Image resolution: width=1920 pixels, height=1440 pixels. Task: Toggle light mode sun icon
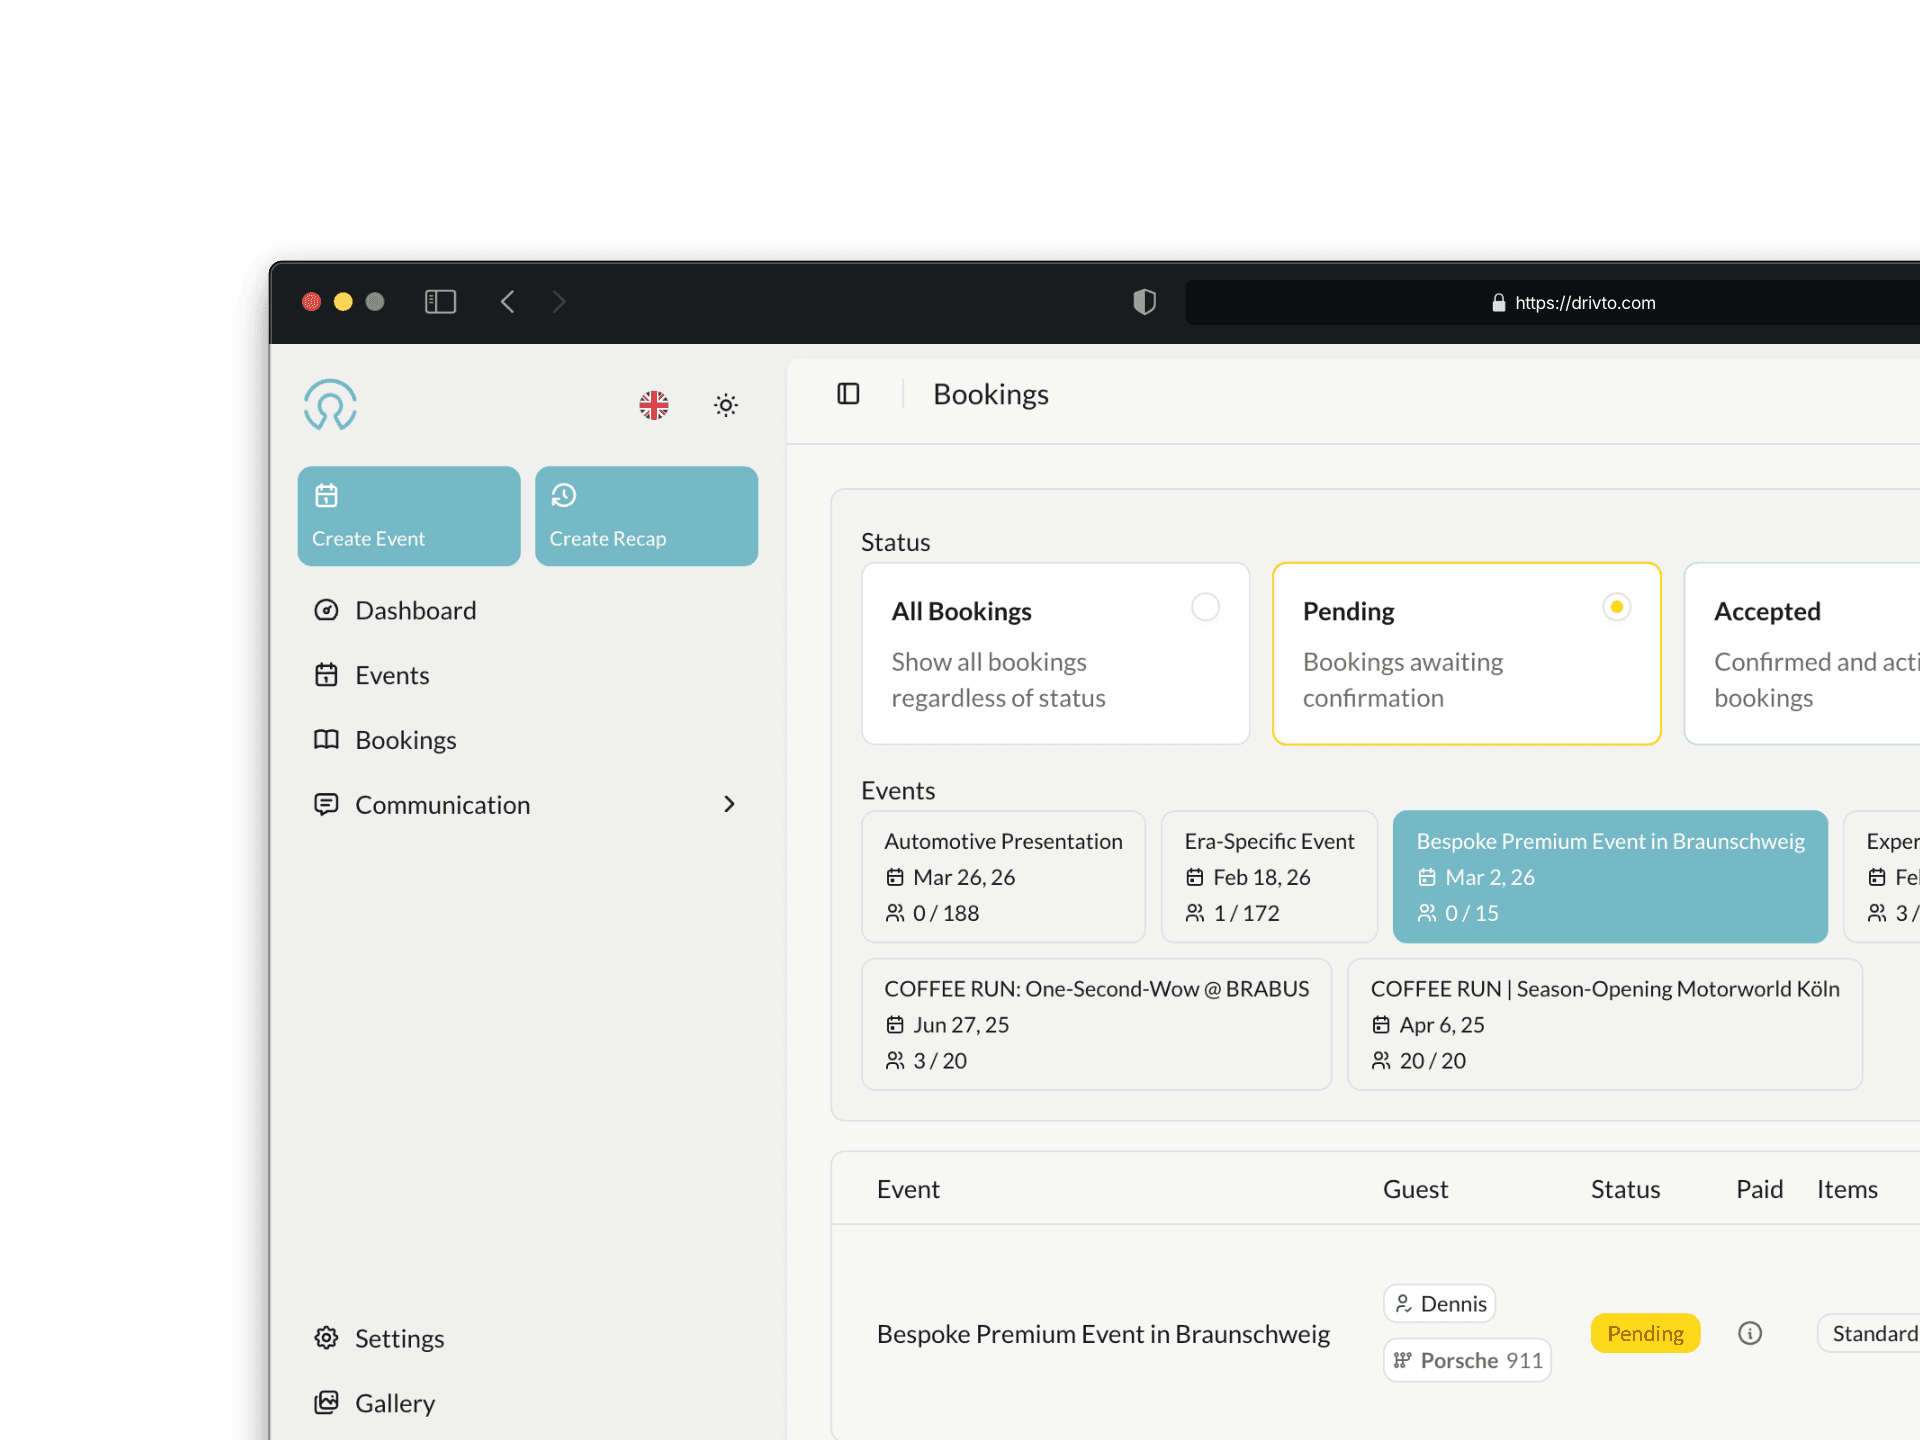pyautogui.click(x=726, y=405)
